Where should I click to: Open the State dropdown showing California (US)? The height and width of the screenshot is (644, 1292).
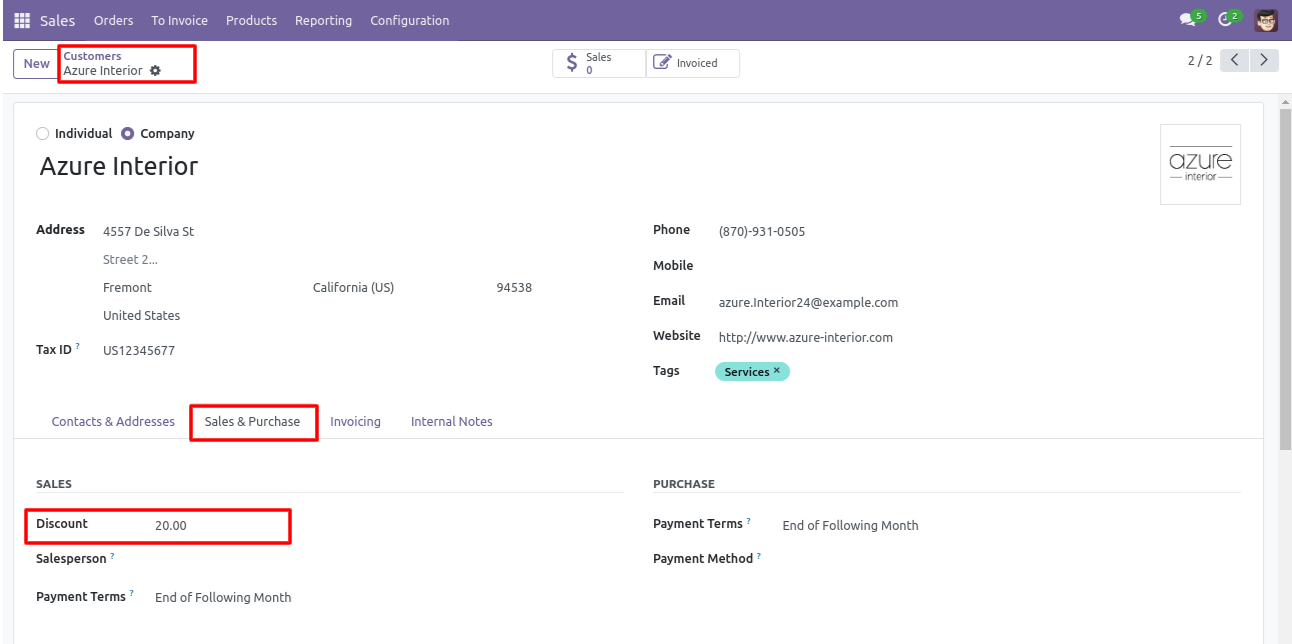click(x=400, y=288)
